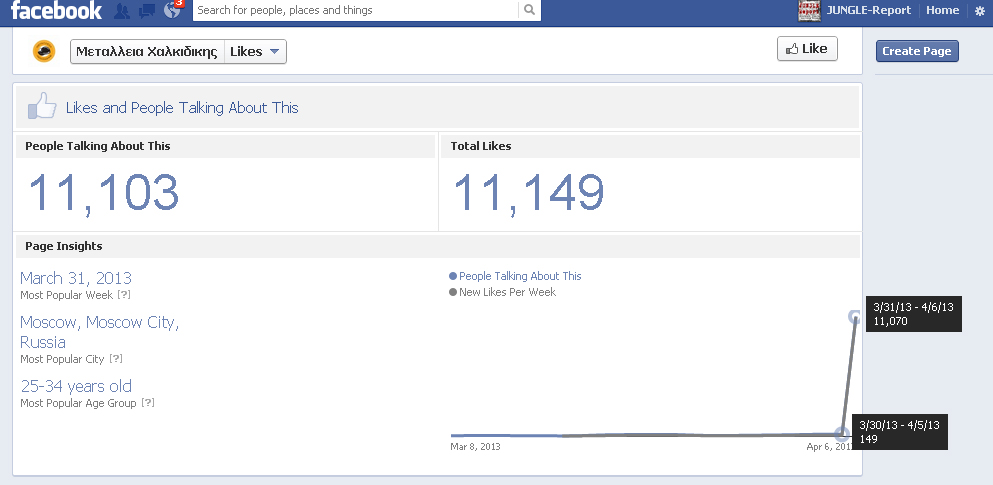Click the People Talking About This column header

225,146
